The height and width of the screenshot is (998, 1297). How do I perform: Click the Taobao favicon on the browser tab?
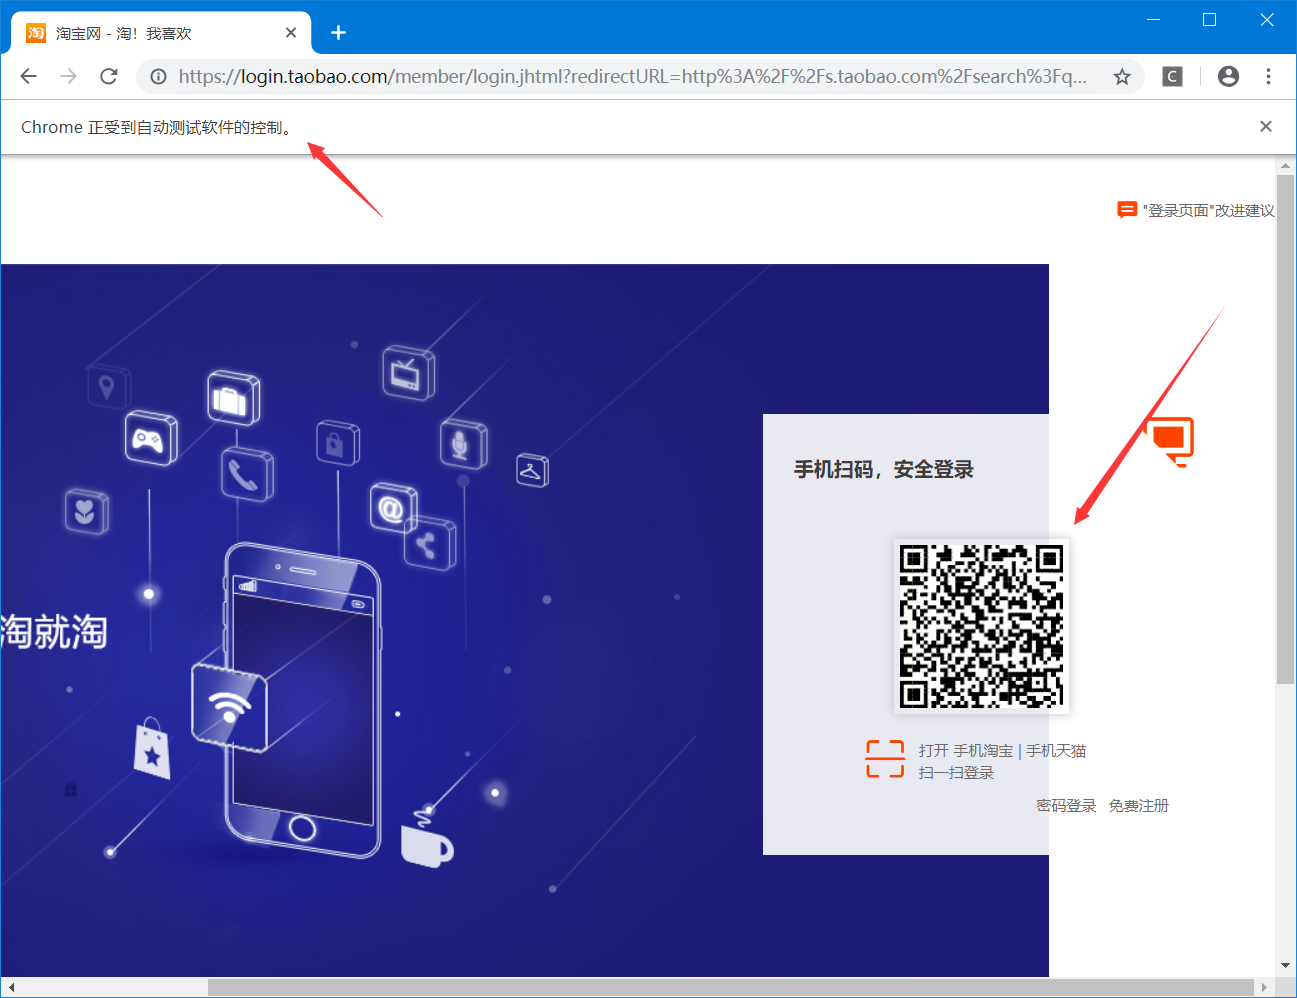(35, 32)
